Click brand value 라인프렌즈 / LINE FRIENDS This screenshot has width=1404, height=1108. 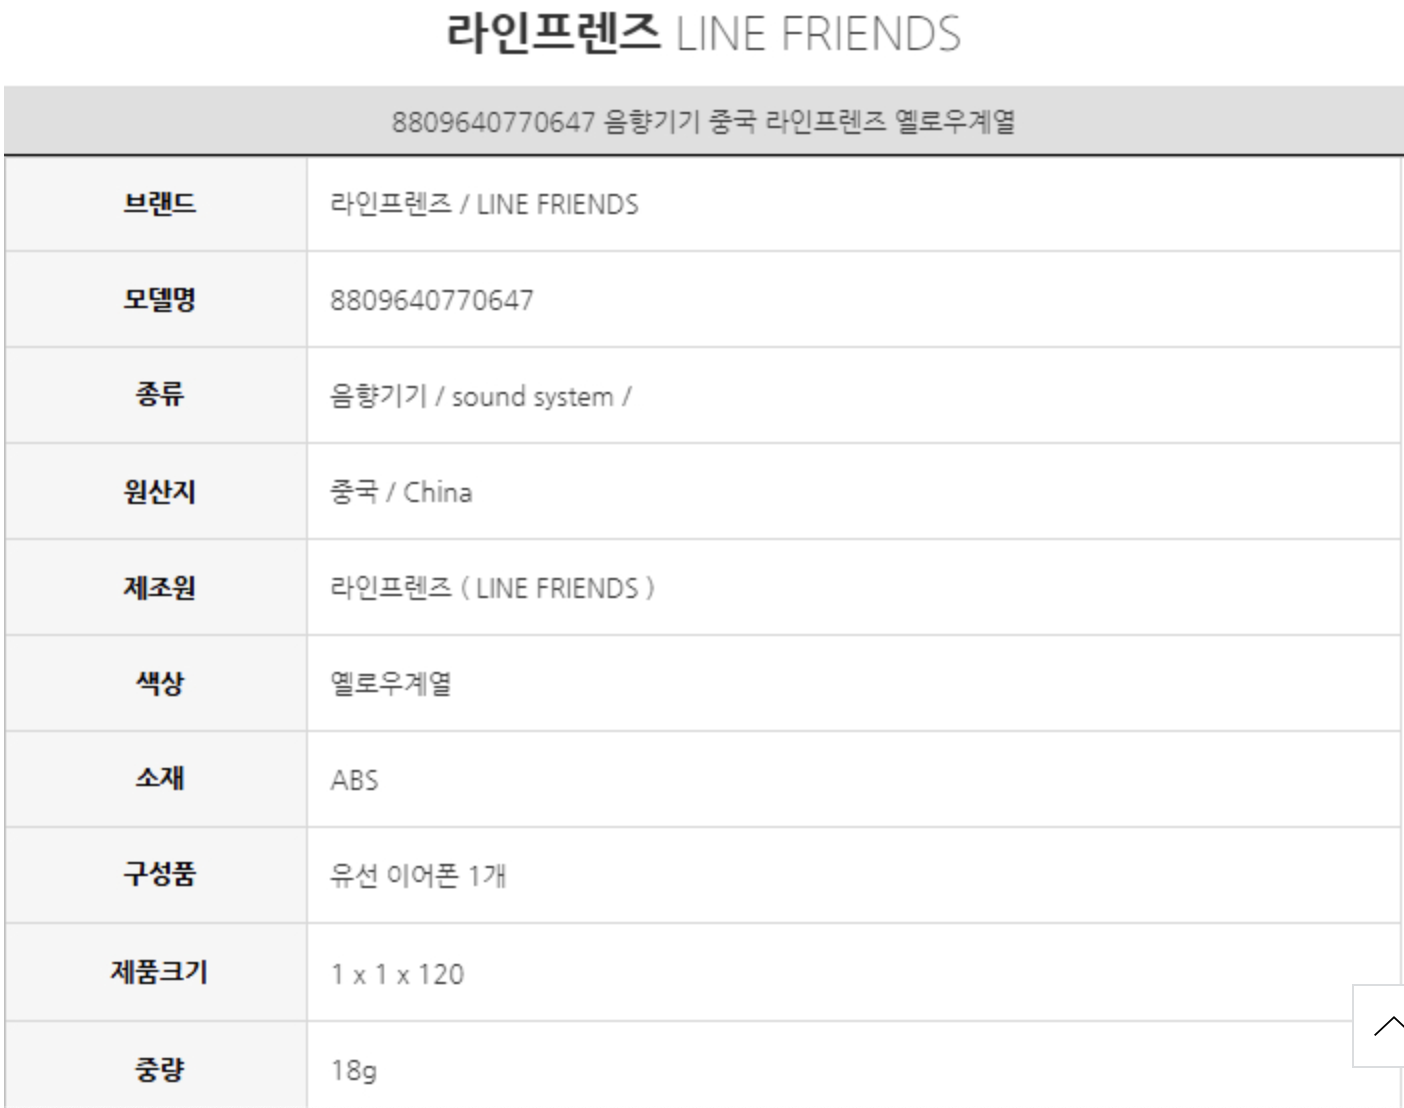484,204
